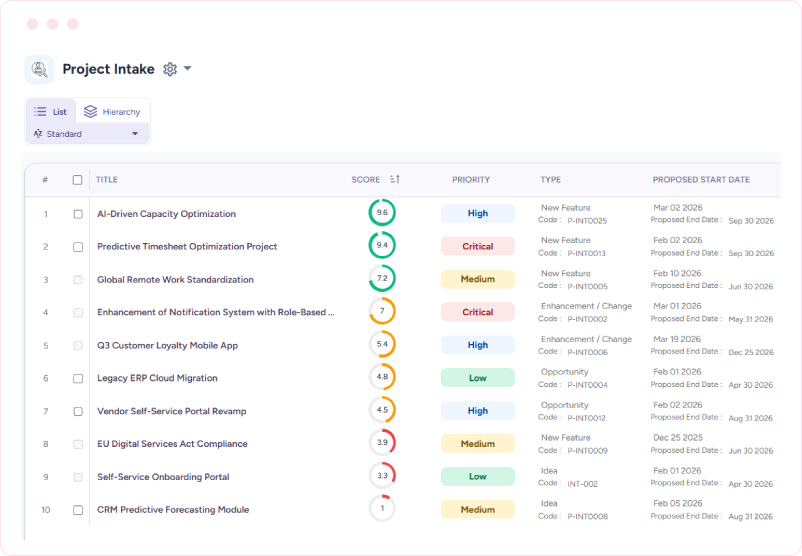Click start date Mar 19 2026
This screenshot has width=802, height=556.
coord(677,339)
